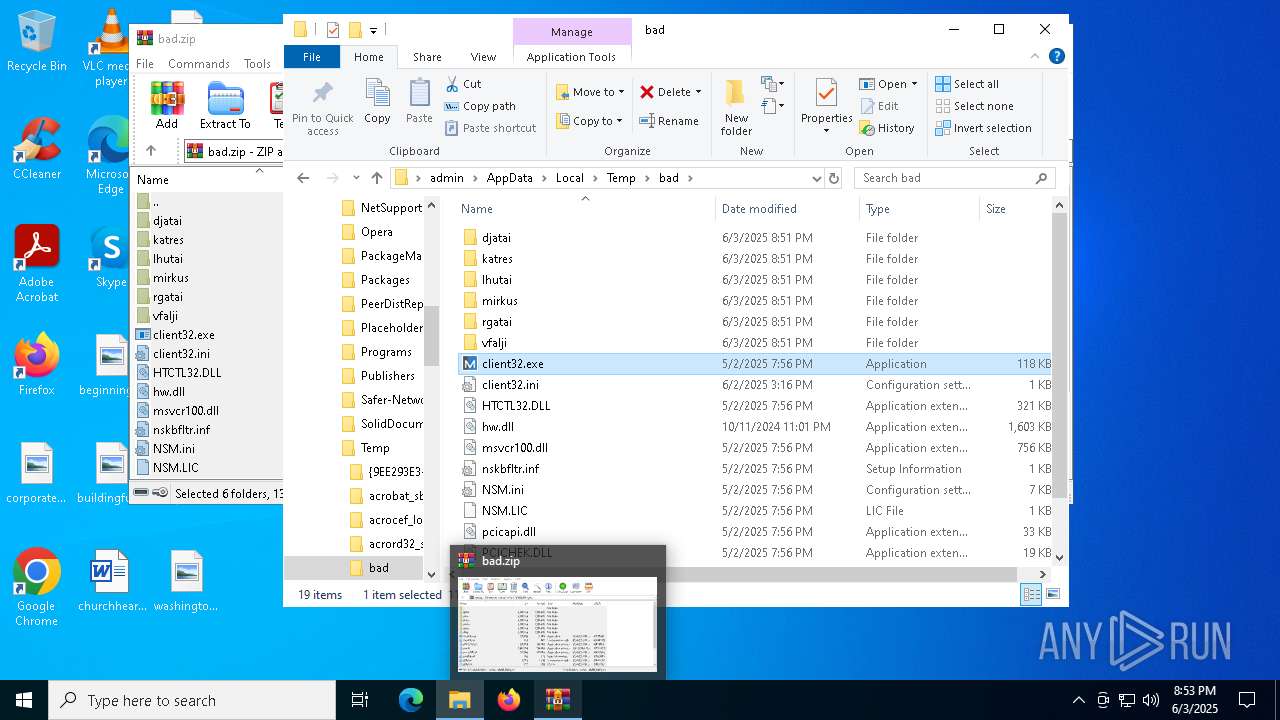Select HTCTL32.DLL in Explorer list
1280x720 pixels.
tap(516, 406)
